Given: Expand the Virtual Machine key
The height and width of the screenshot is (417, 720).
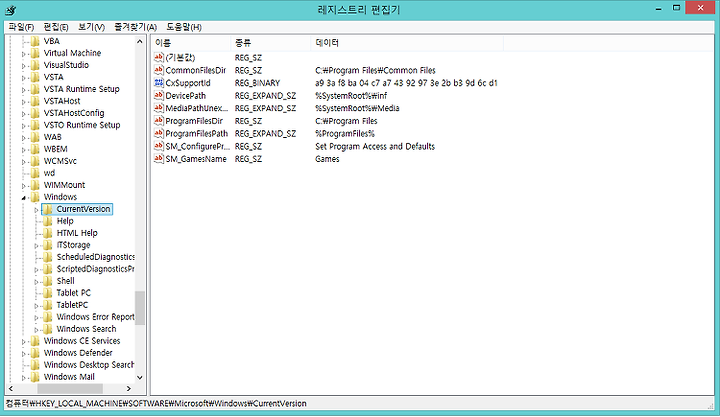Looking at the screenshot, I should pyautogui.click(x=23, y=54).
